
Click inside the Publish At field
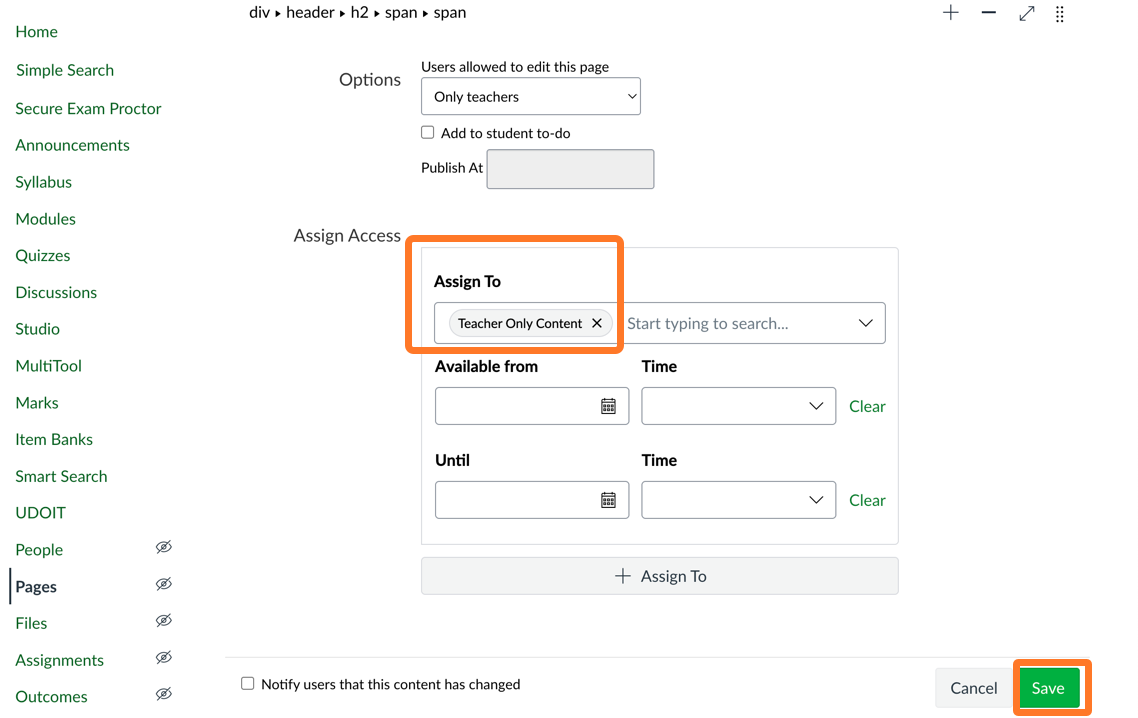(570, 168)
